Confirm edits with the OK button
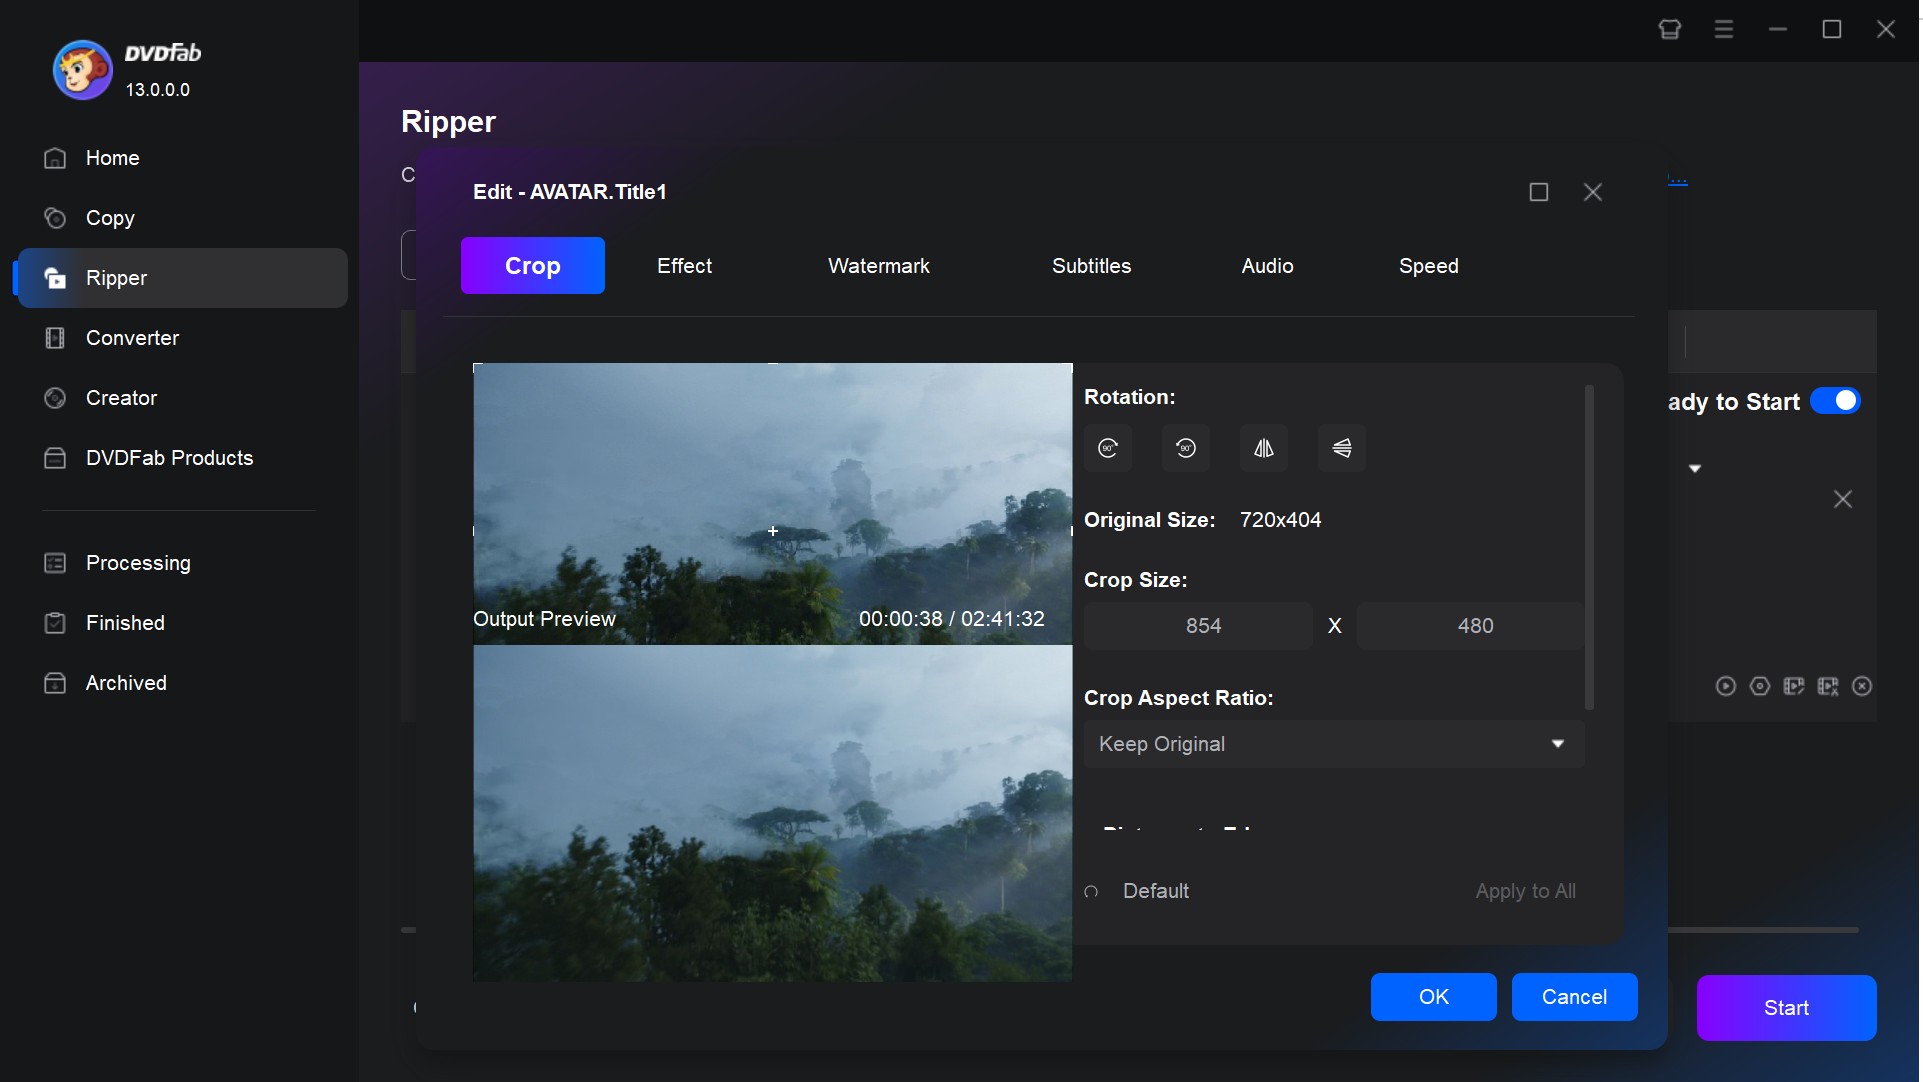Image resolution: width=1923 pixels, height=1082 pixels. pyautogui.click(x=1433, y=997)
